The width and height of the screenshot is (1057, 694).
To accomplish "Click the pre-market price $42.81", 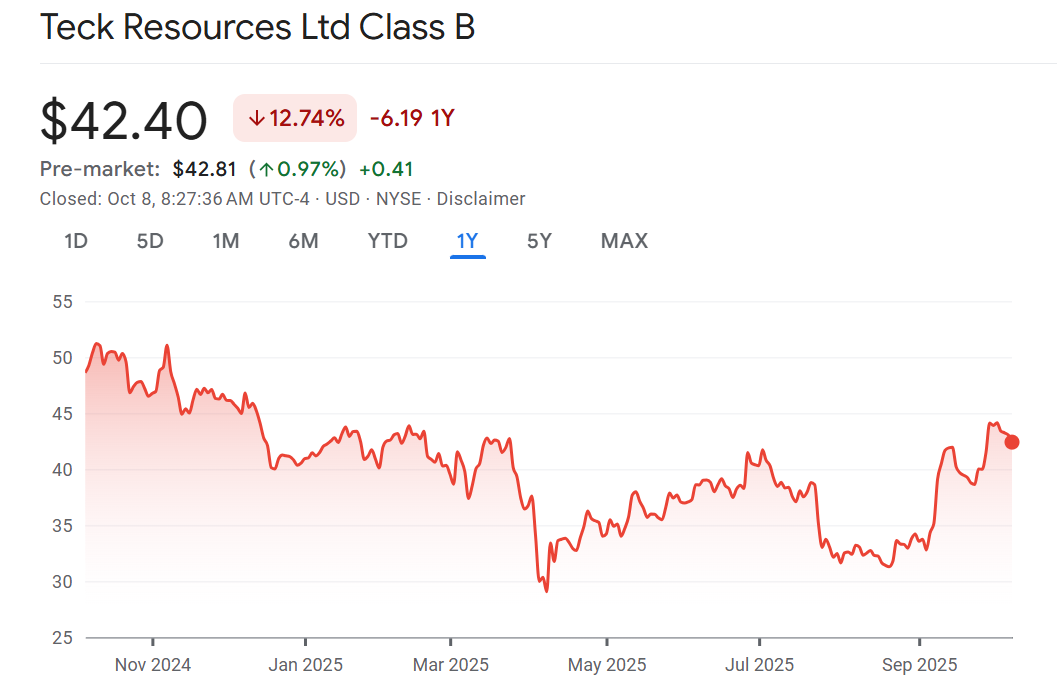I will (x=206, y=169).
